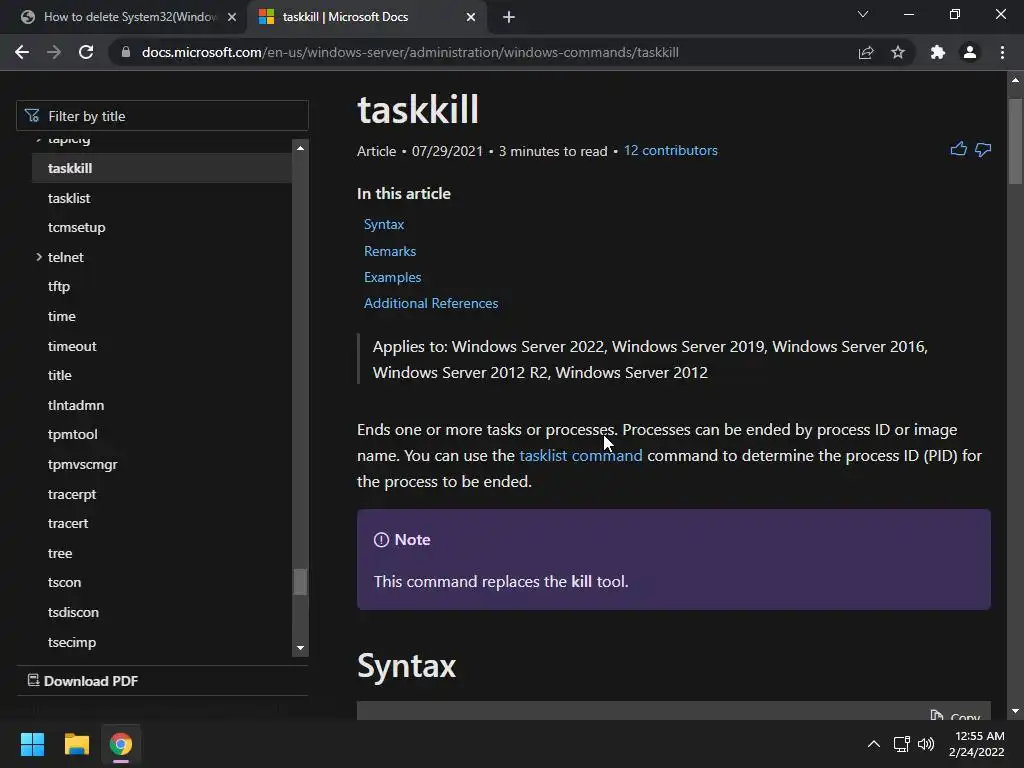The width and height of the screenshot is (1024, 768).
Task: Open tracert in the sidebar
Action: [68, 523]
